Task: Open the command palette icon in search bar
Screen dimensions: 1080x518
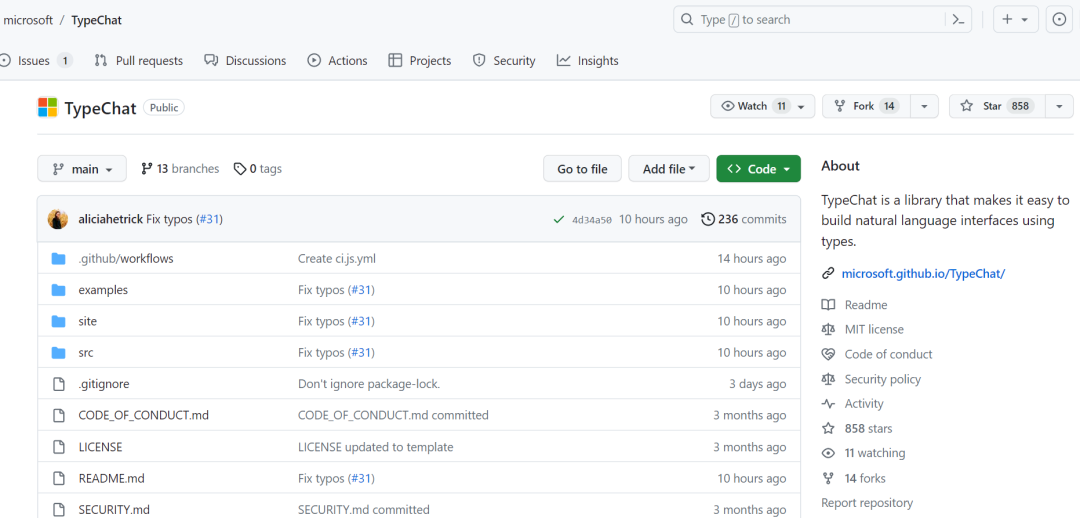Action: [957, 19]
